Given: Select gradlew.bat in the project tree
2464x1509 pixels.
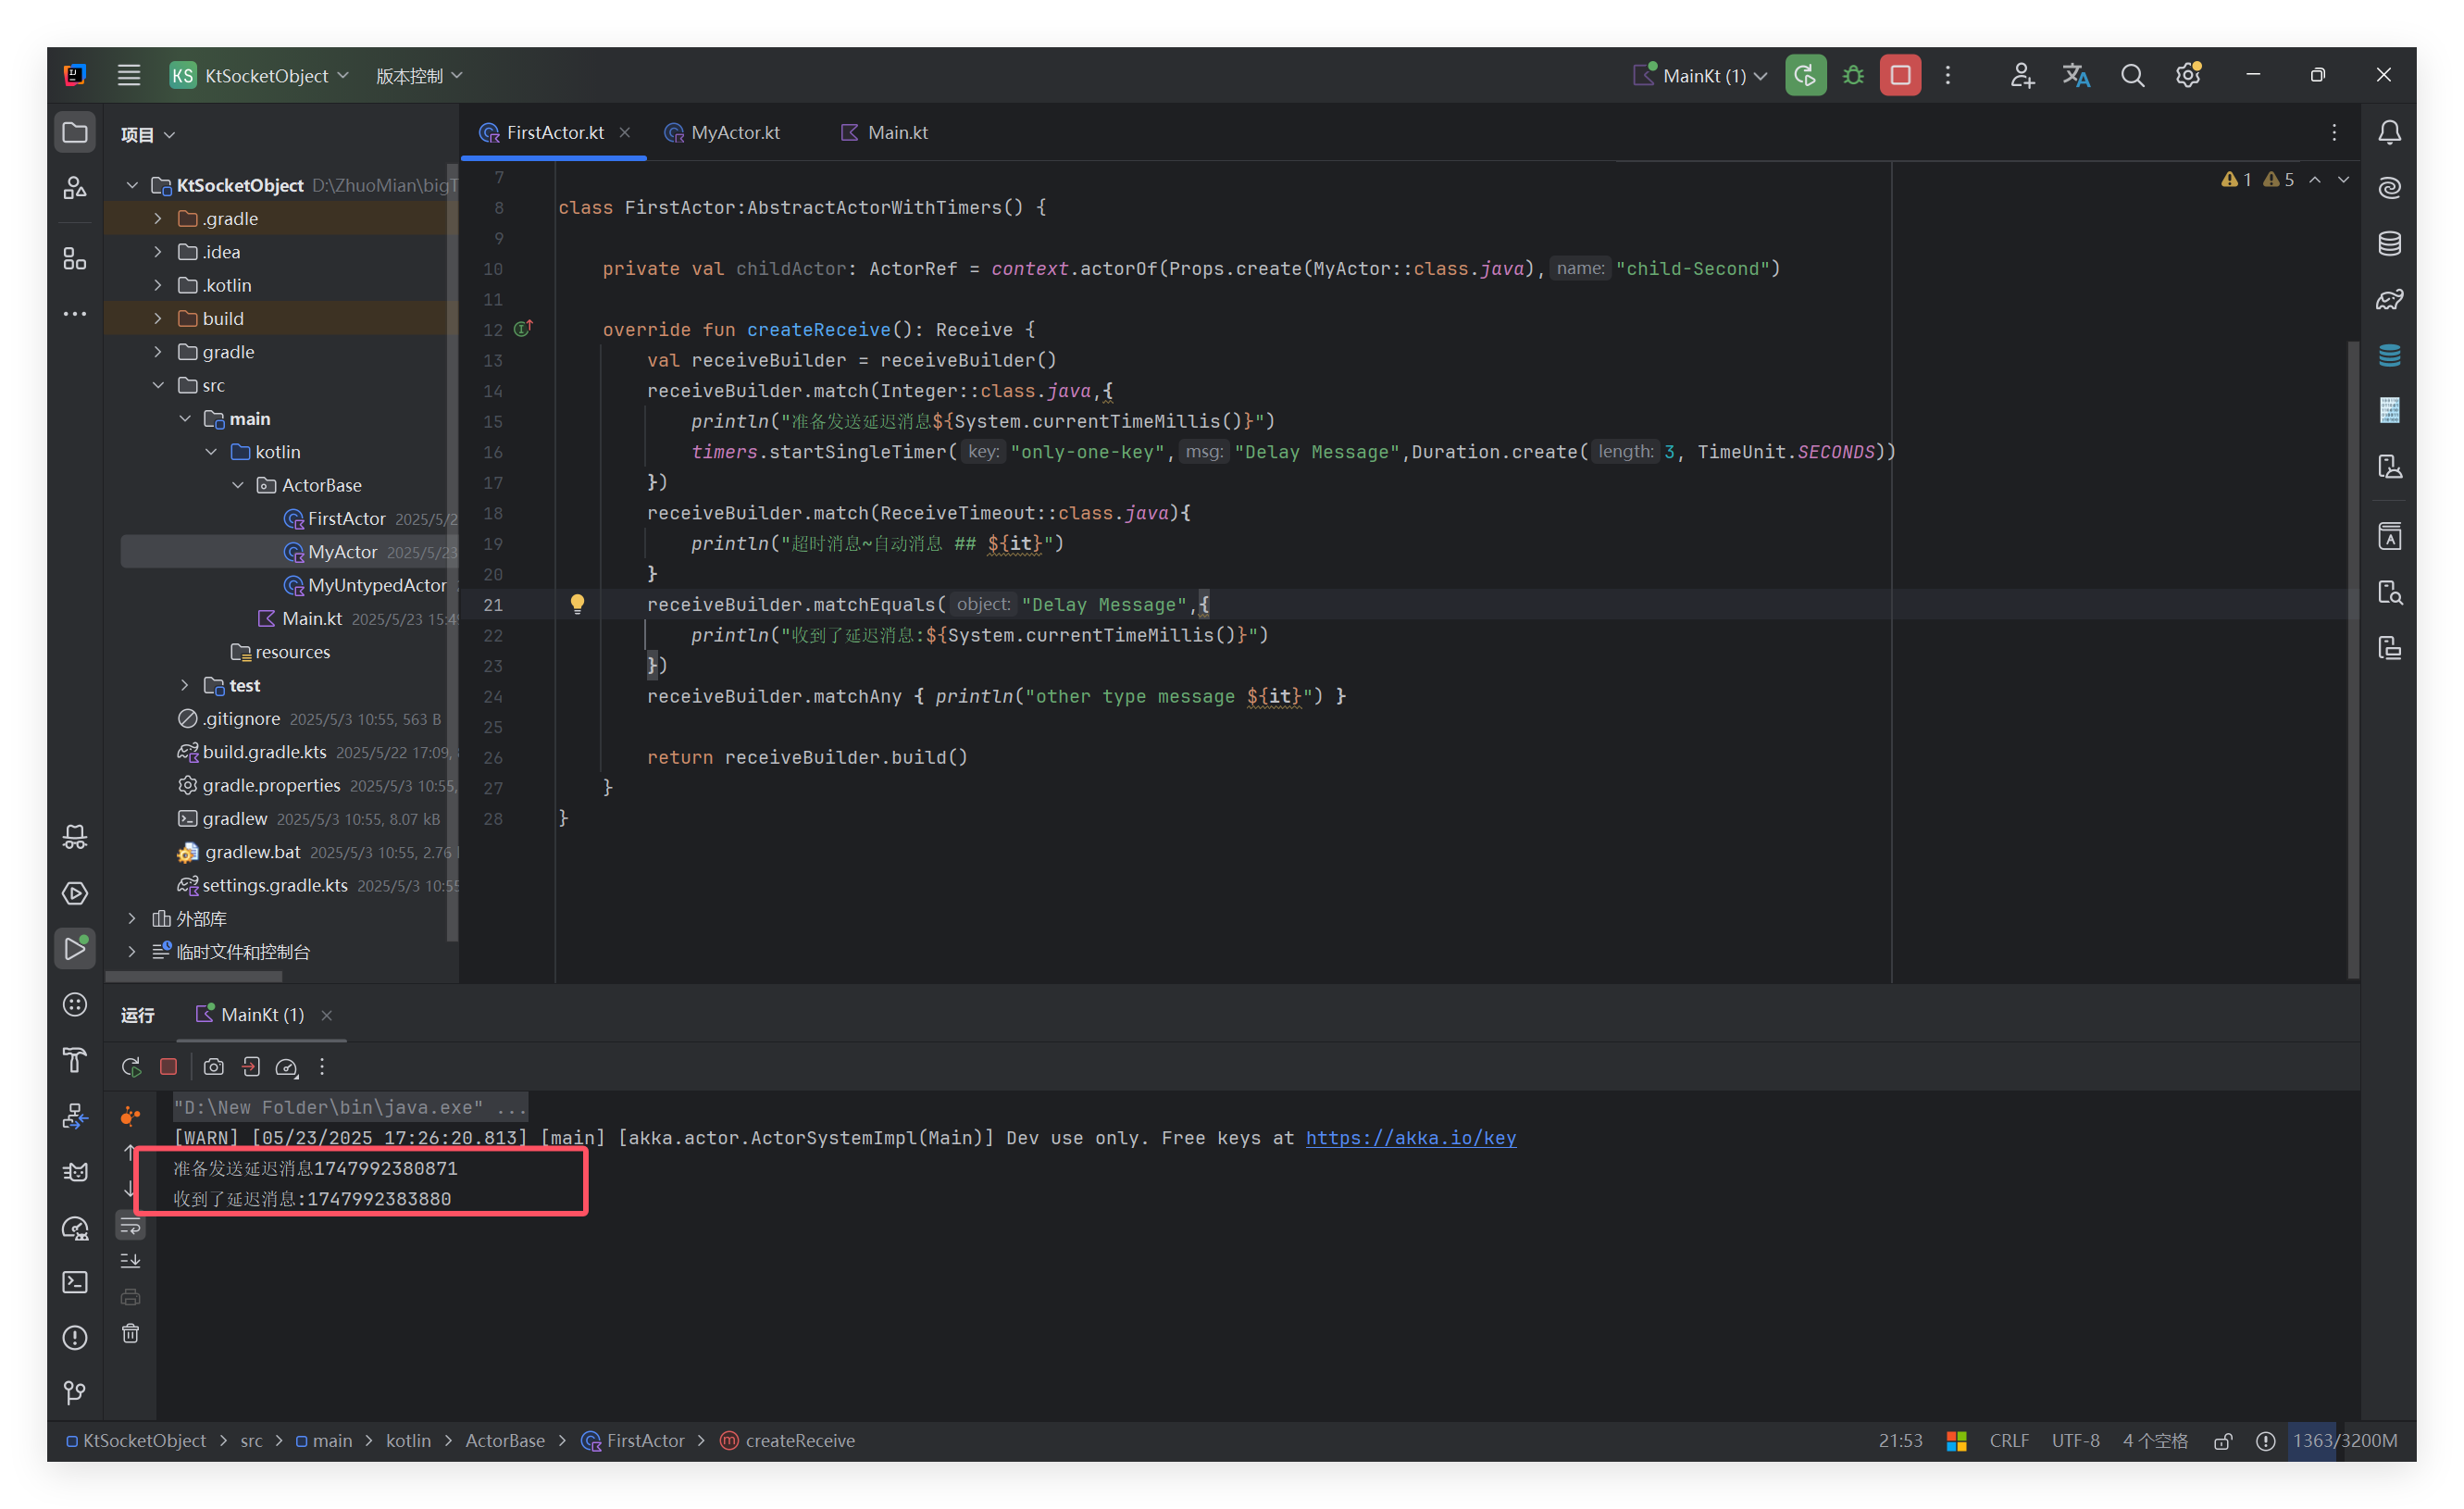Looking at the screenshot, I should [x=252, y=852].
